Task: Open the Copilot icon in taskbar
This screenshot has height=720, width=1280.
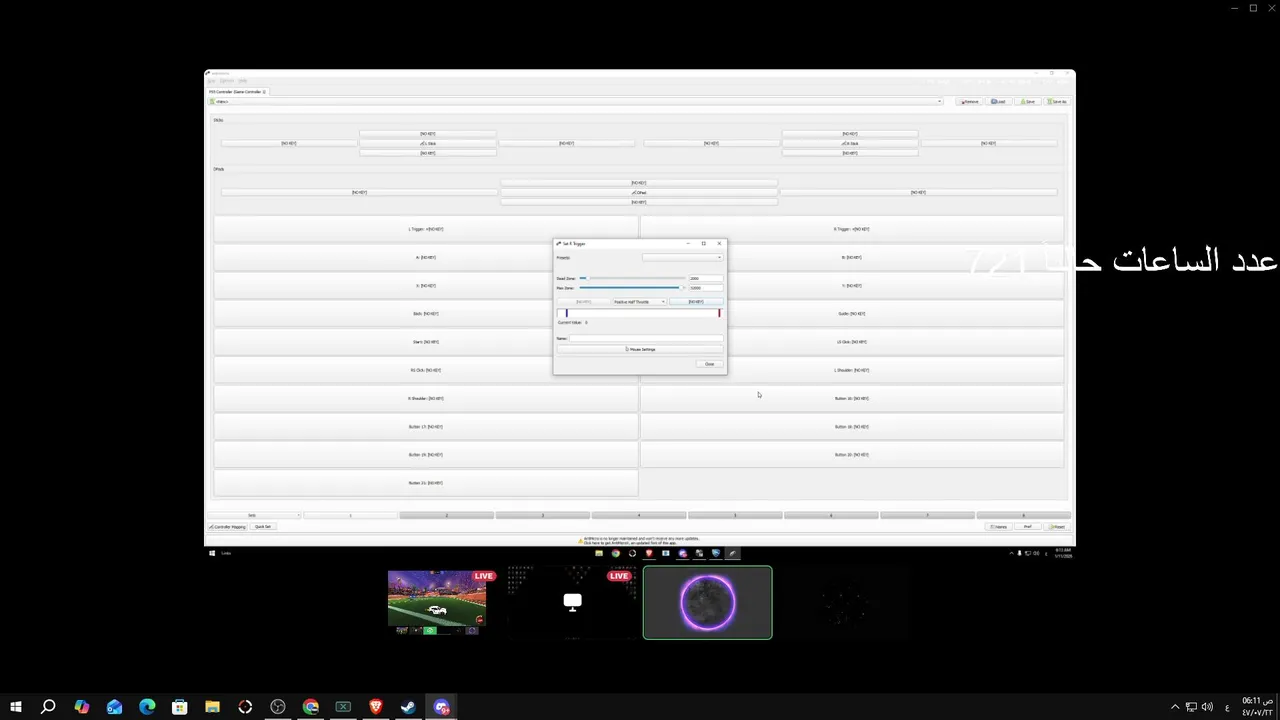Action: point(81,707)
